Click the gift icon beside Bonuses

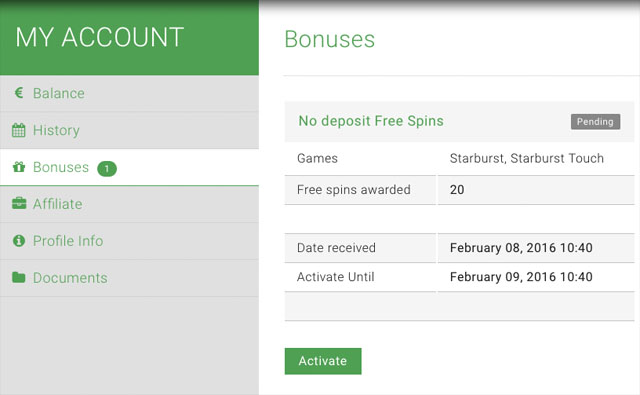point(19,167)
